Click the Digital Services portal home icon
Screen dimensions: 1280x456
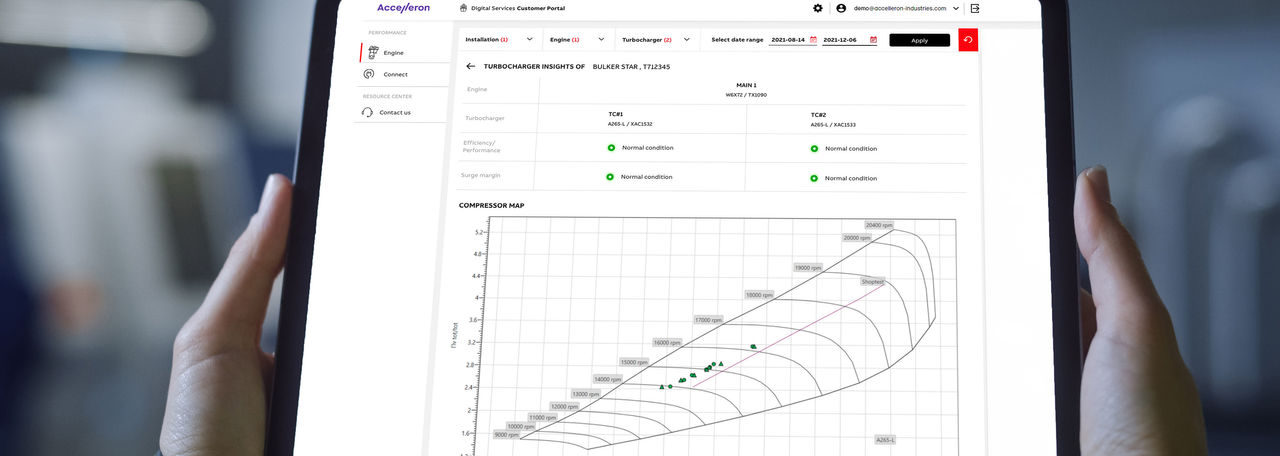pyautogui.click(x=463, y=8)
